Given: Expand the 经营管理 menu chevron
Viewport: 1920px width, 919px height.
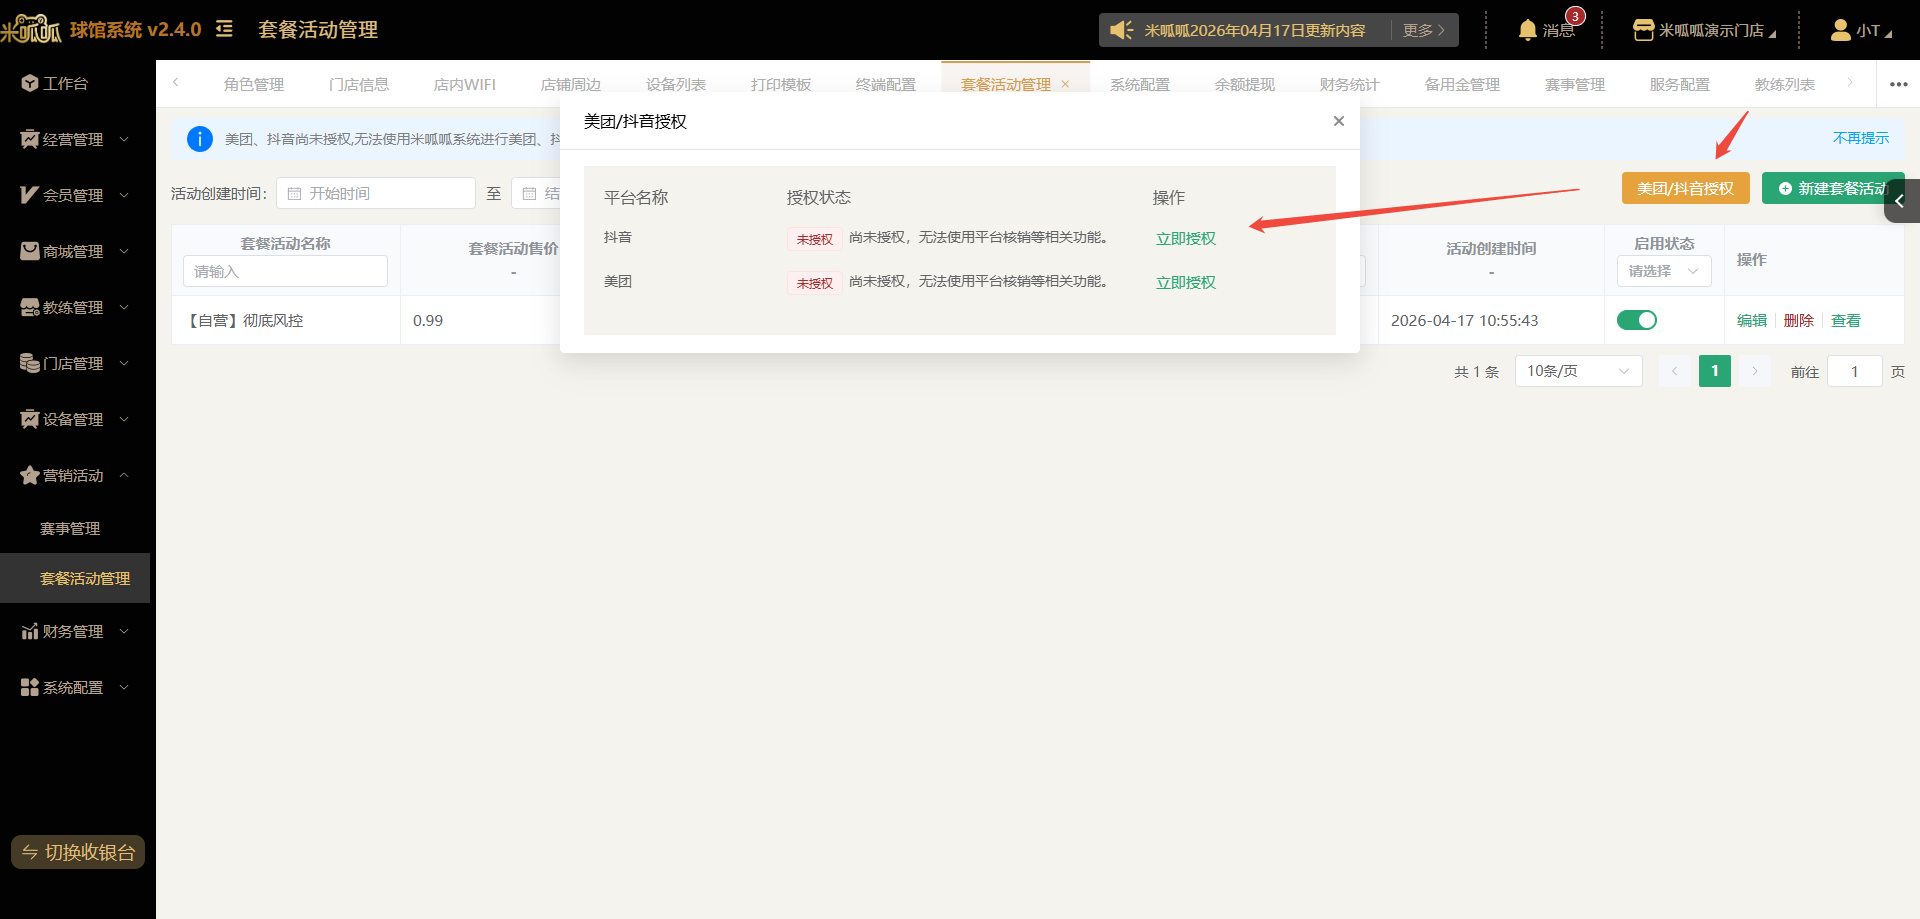Looking at the screenshot, I should [124, 139].
